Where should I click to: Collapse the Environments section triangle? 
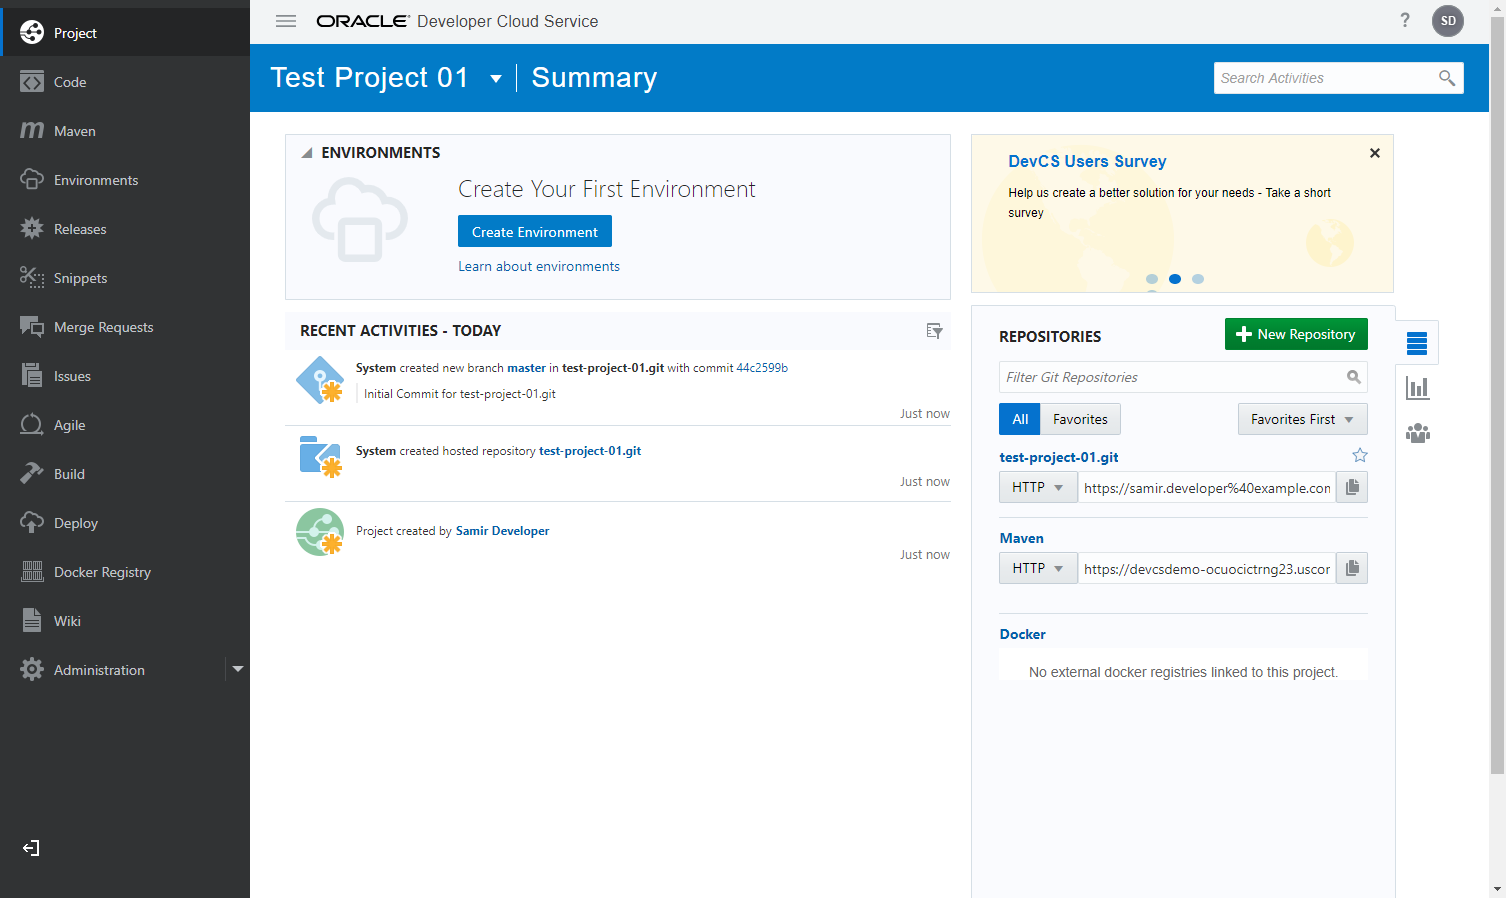307,153
